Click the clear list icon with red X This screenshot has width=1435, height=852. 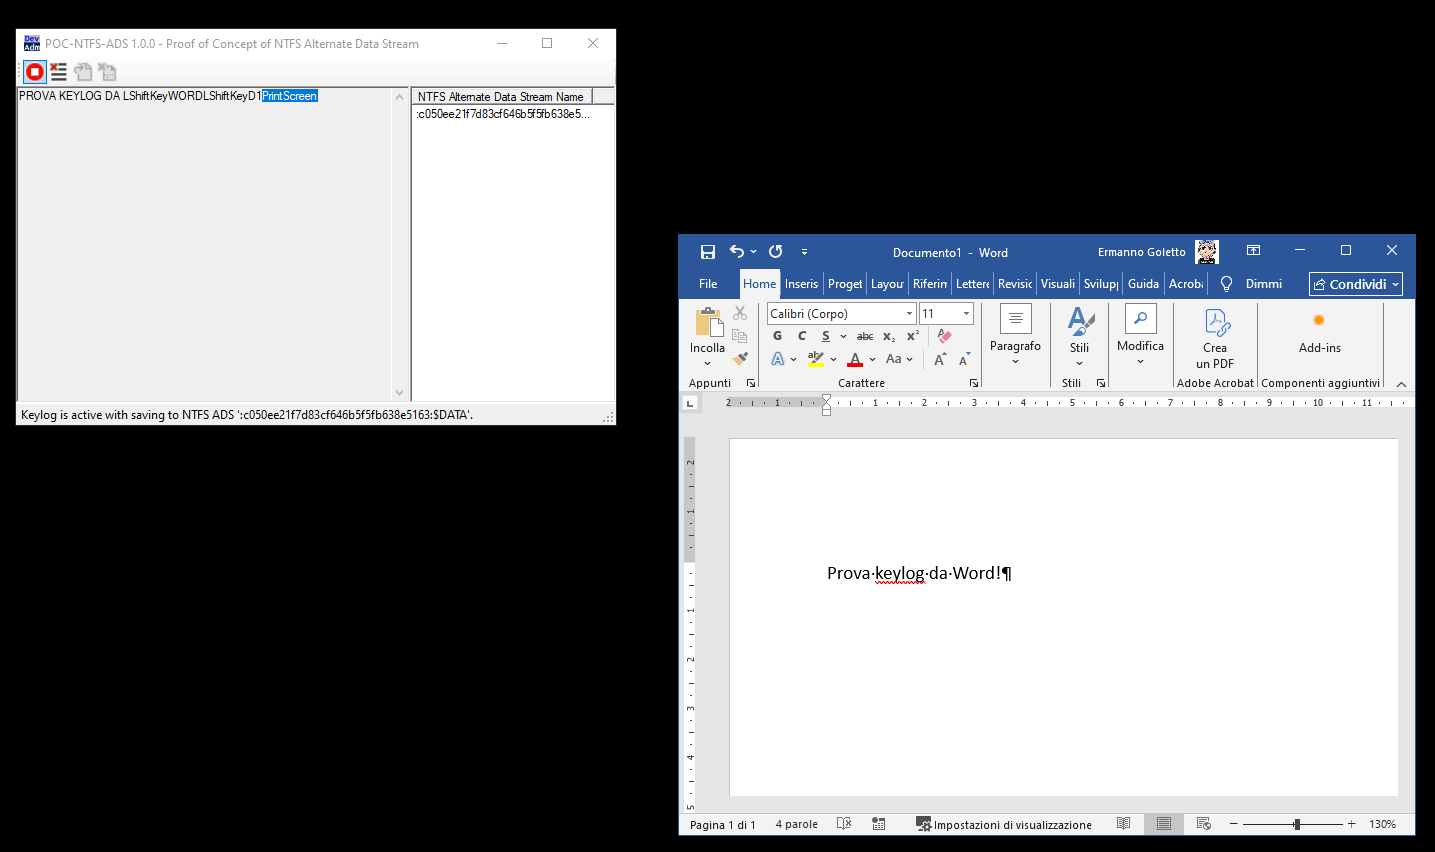pyautogui.click(x=59, y=71)
